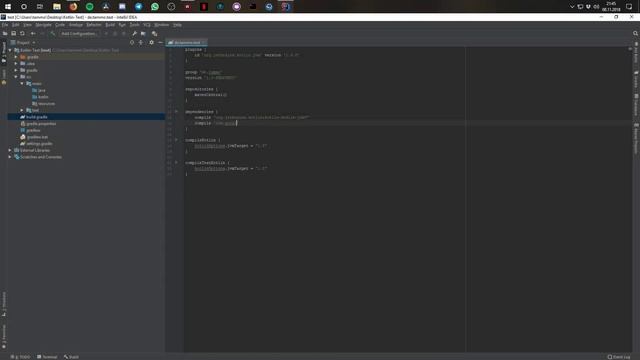Hide the Project panel with minus icon

click(160, 42)
